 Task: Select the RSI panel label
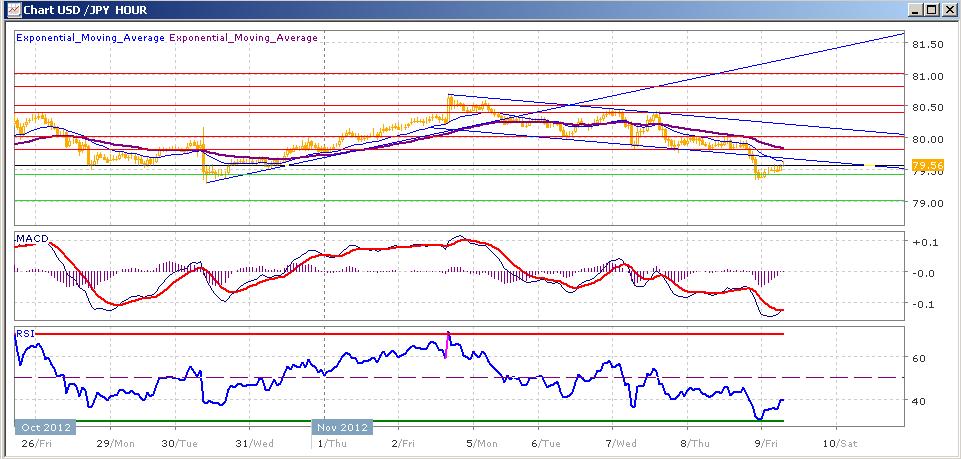click(x=26, y=333)
